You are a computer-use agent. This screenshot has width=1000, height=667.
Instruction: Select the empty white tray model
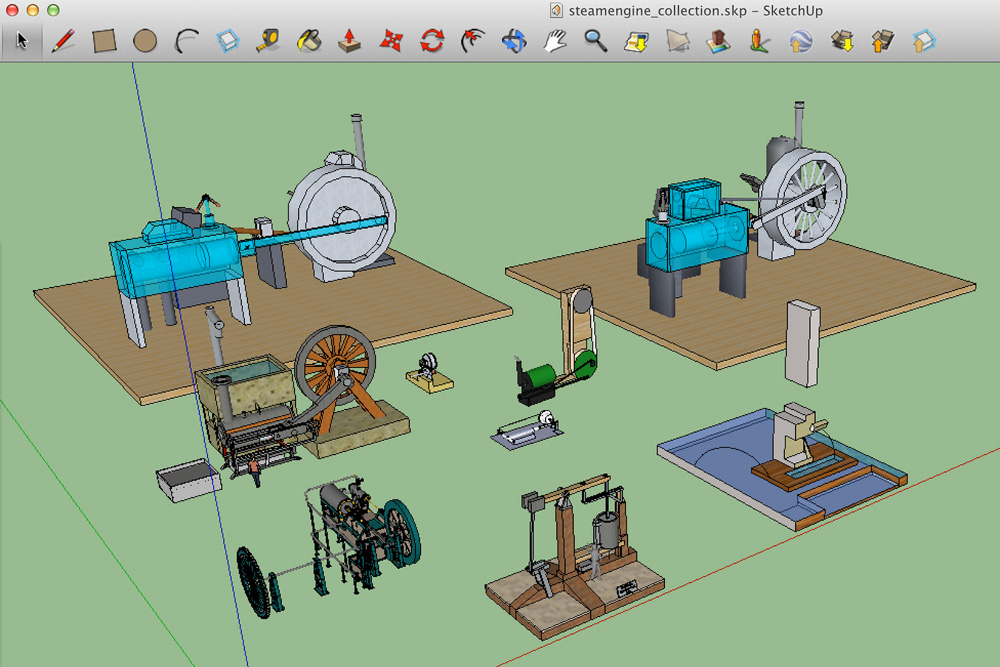point(188,480)
